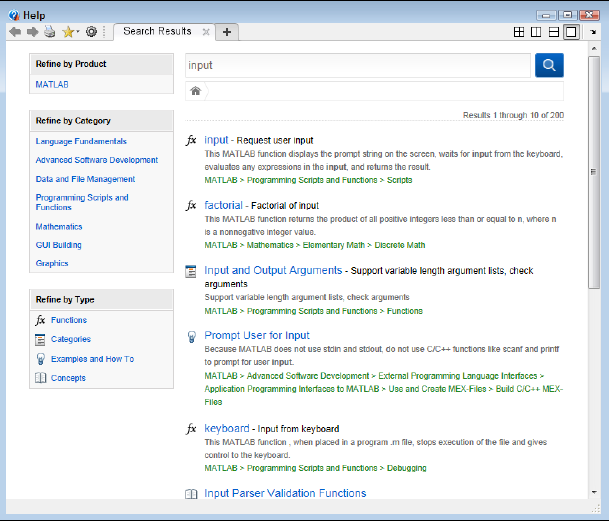Image resolution: width=609 pixels, height=521 pixels.
Task: Click scrollbar up arrow
Action: (x=594, y=49)
